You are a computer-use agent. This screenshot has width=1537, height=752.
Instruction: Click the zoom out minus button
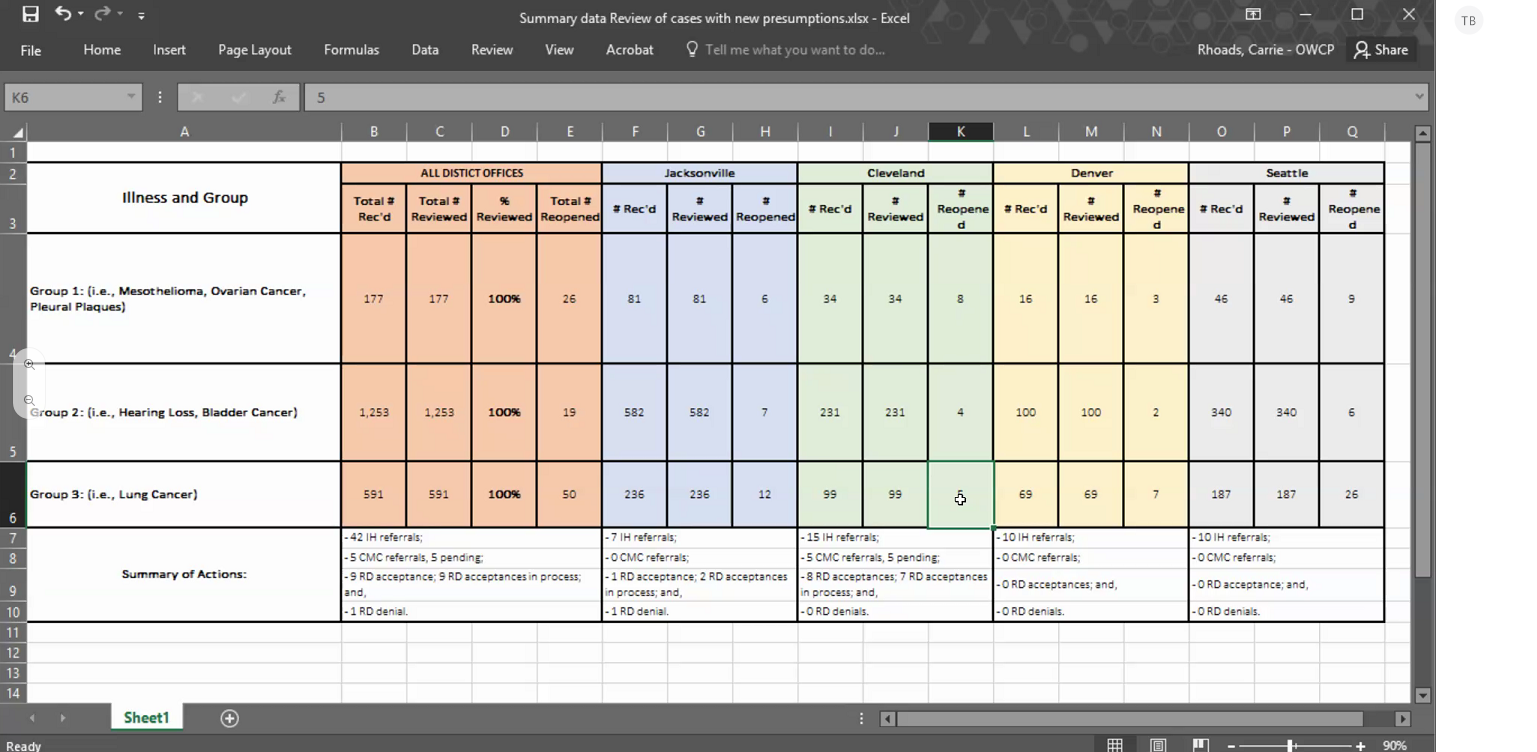click(1231, 746)
